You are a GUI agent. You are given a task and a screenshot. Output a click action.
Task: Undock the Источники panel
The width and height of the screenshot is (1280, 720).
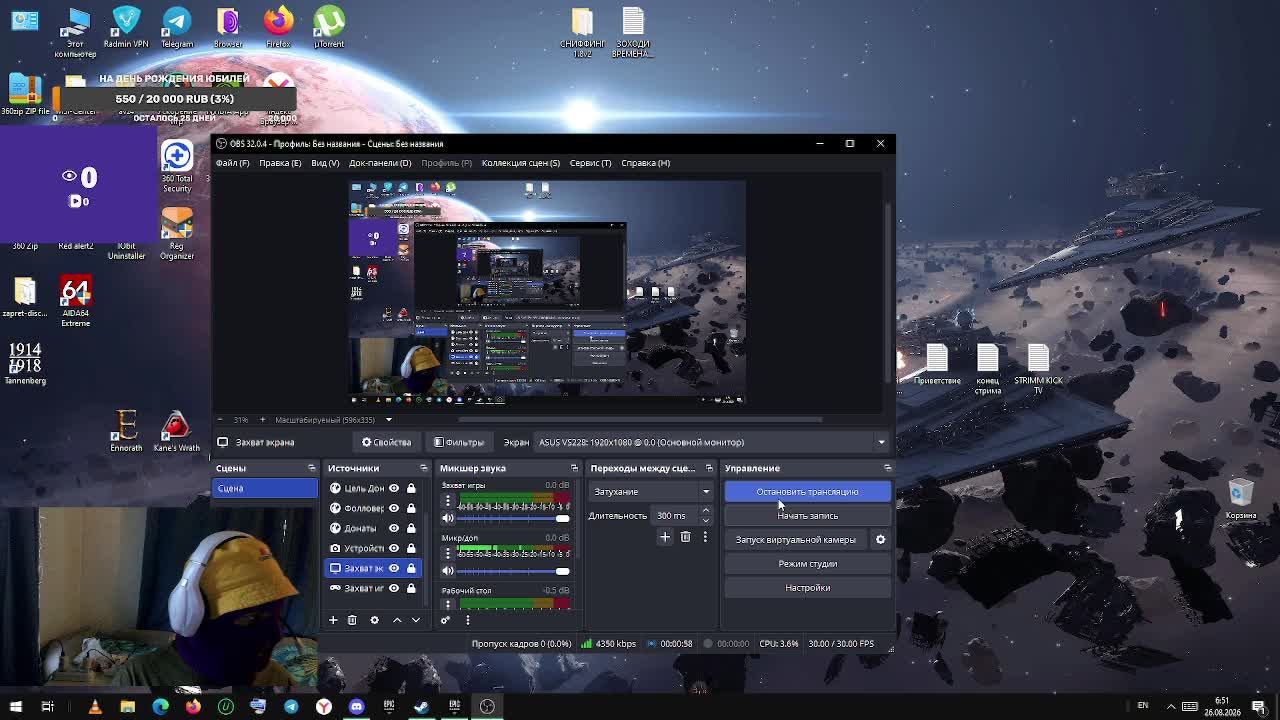(x=423, y=468)
